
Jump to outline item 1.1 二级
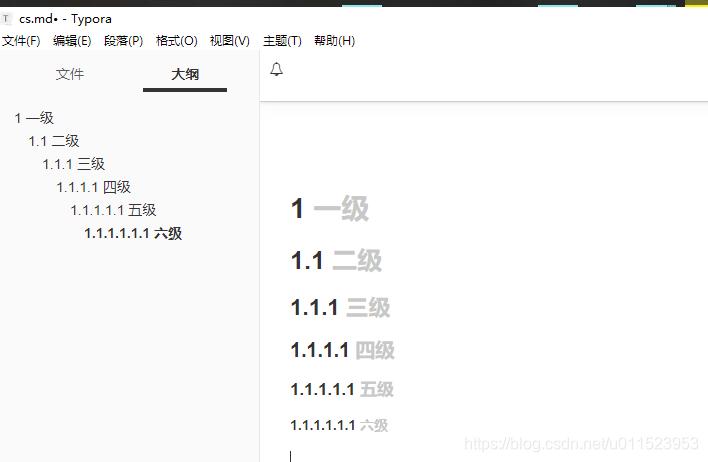coord(54,141)
